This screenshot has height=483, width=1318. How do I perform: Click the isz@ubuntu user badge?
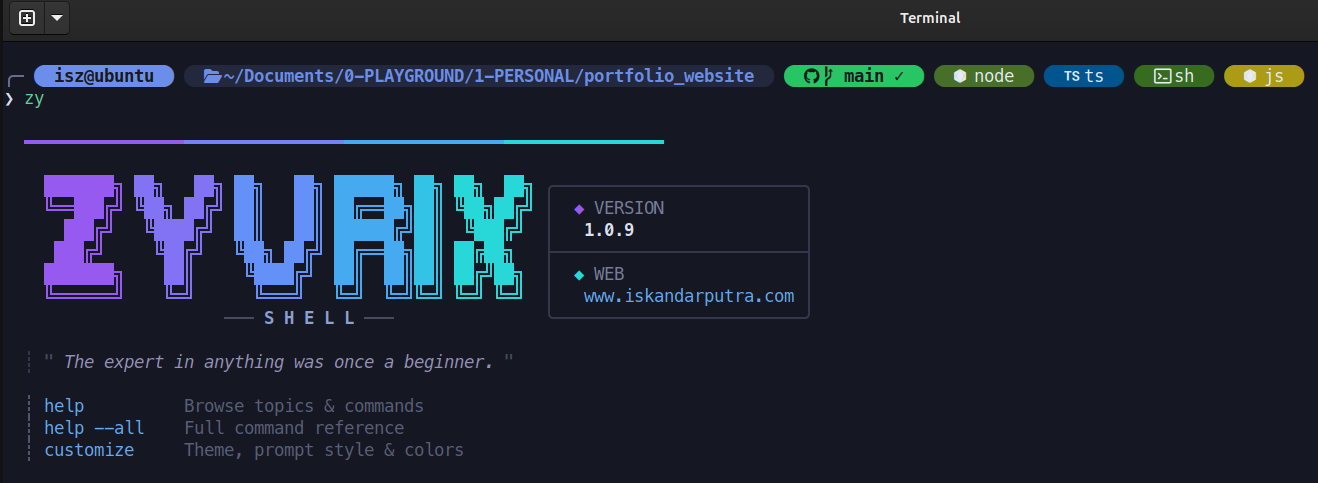[104, 76]
